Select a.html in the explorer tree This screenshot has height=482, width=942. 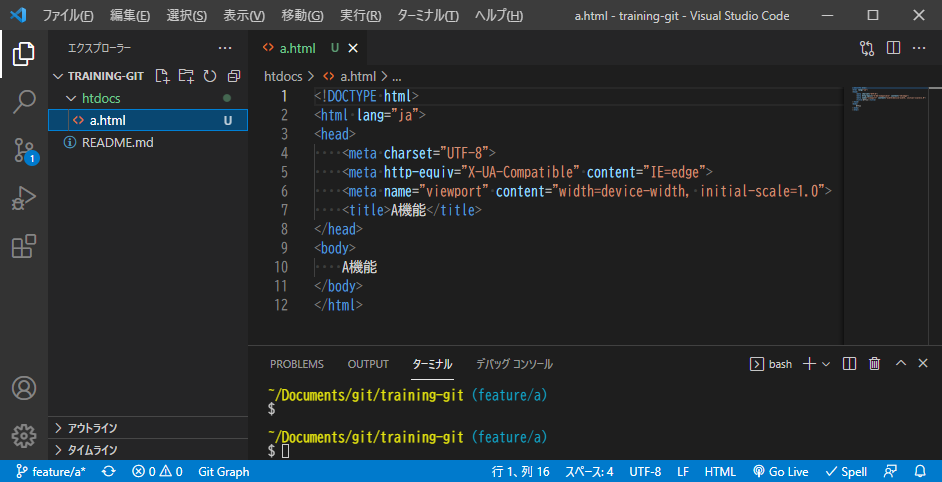click(148, 120)
